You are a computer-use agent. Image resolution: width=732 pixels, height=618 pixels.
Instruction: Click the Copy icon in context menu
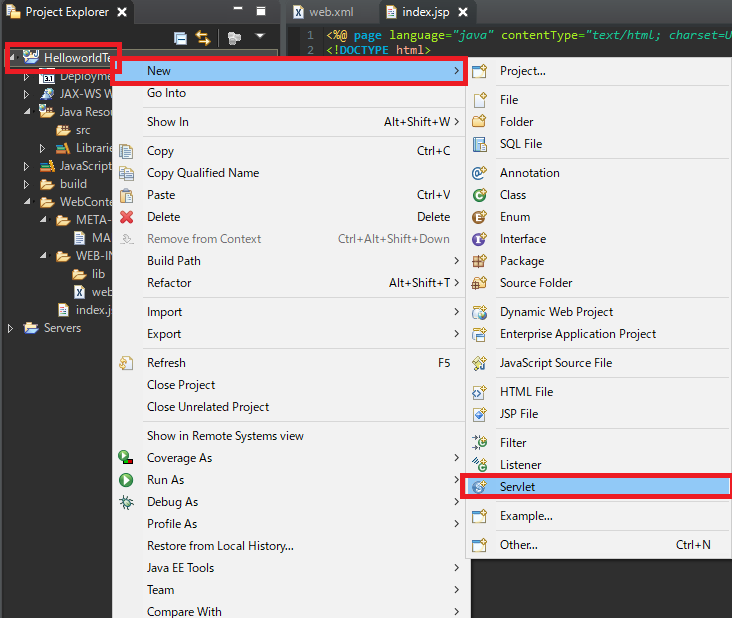[126, 151]
